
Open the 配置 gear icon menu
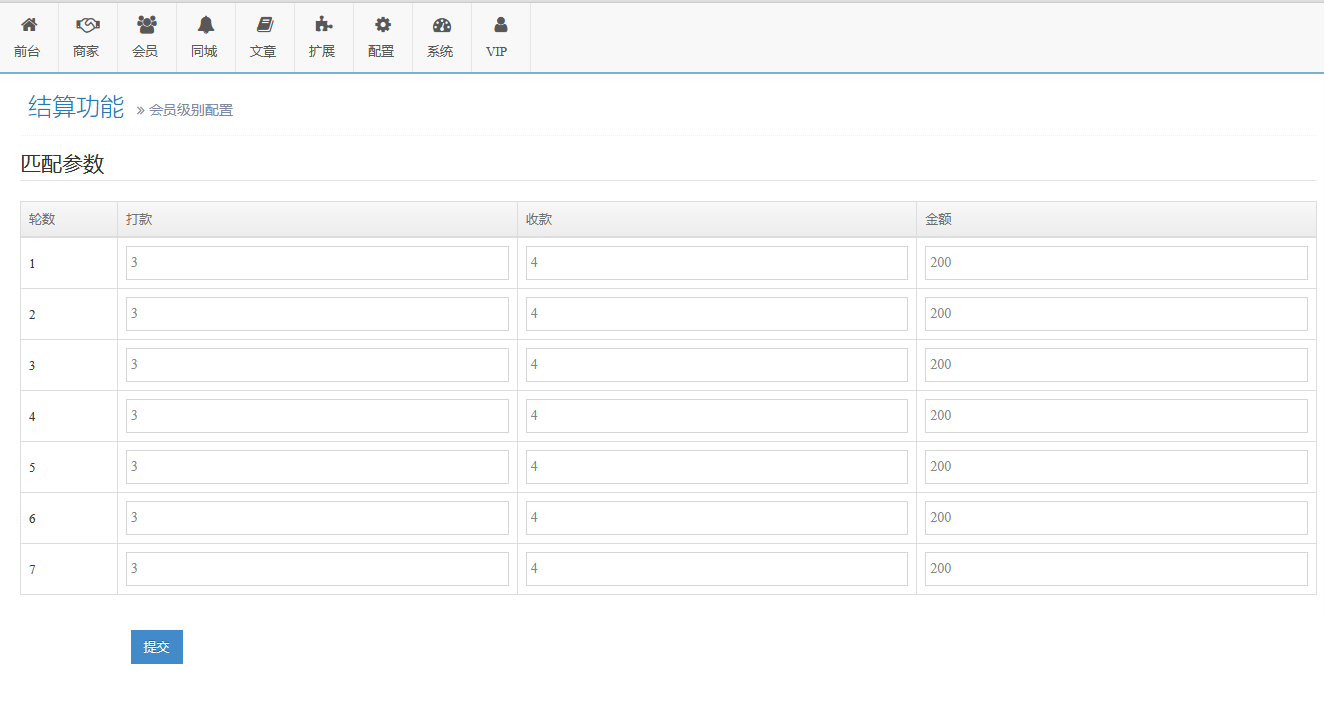pyautogui.click(x=382, y=26)
